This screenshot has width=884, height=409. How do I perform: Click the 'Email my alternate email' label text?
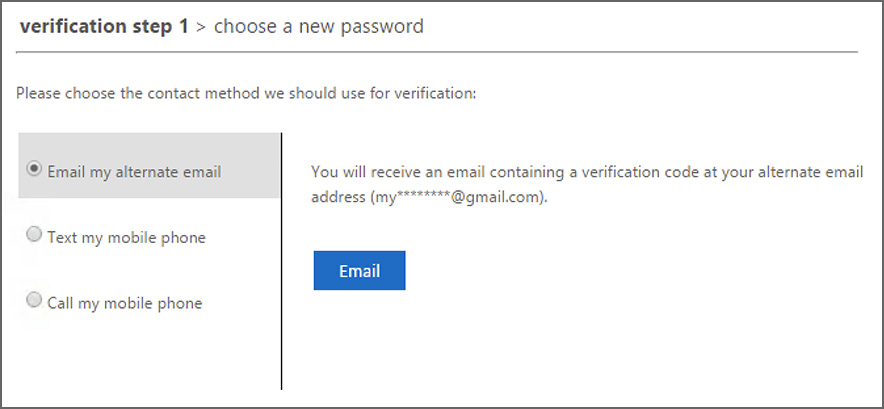[134, 172]
